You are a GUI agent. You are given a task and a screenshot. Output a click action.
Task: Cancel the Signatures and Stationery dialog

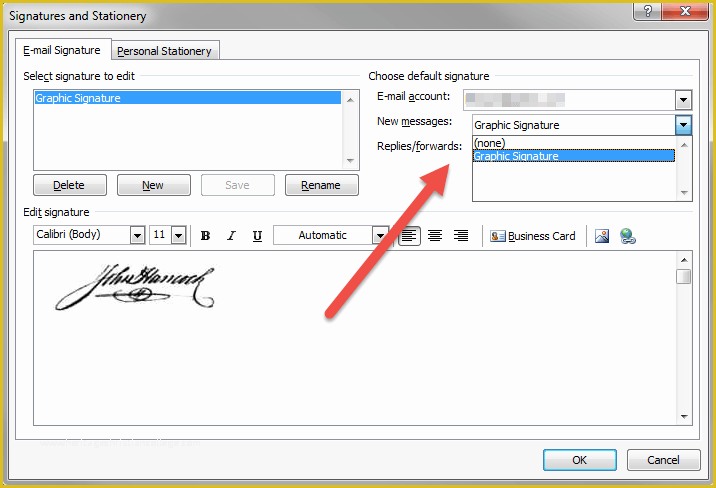(x=663, y=460)
